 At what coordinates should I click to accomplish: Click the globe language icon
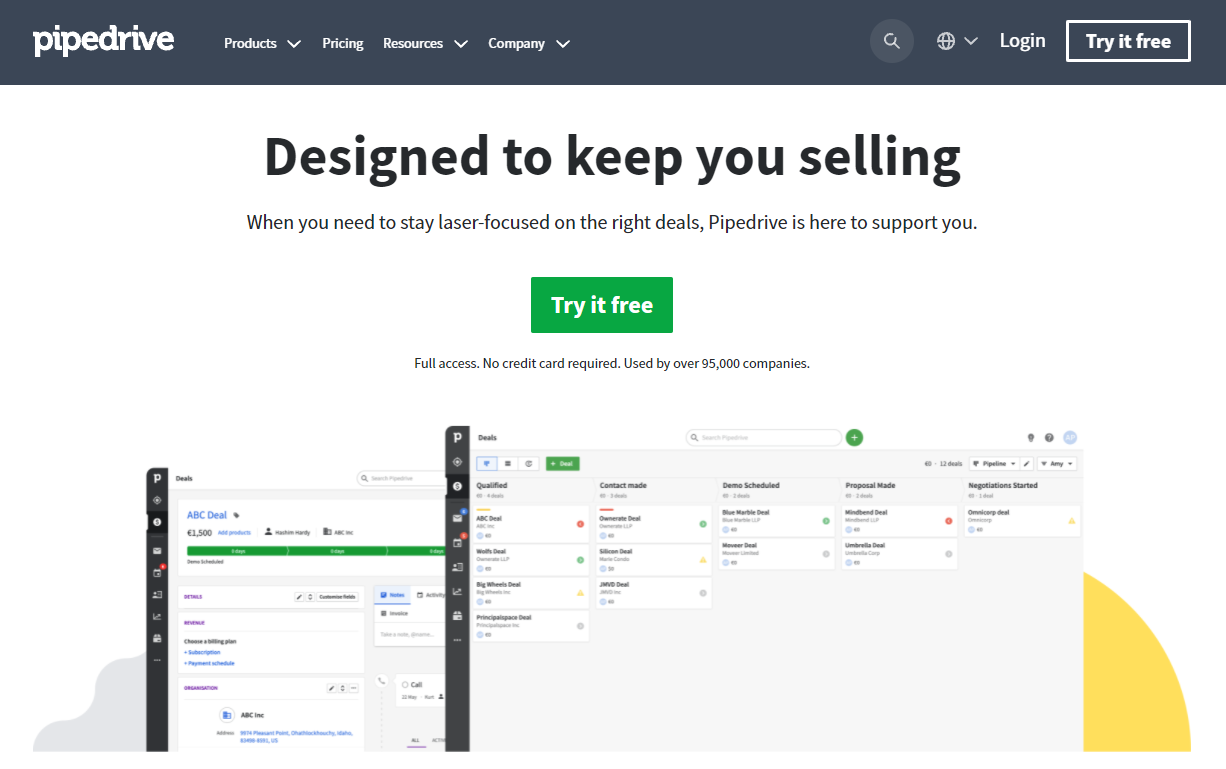(946, 42)
